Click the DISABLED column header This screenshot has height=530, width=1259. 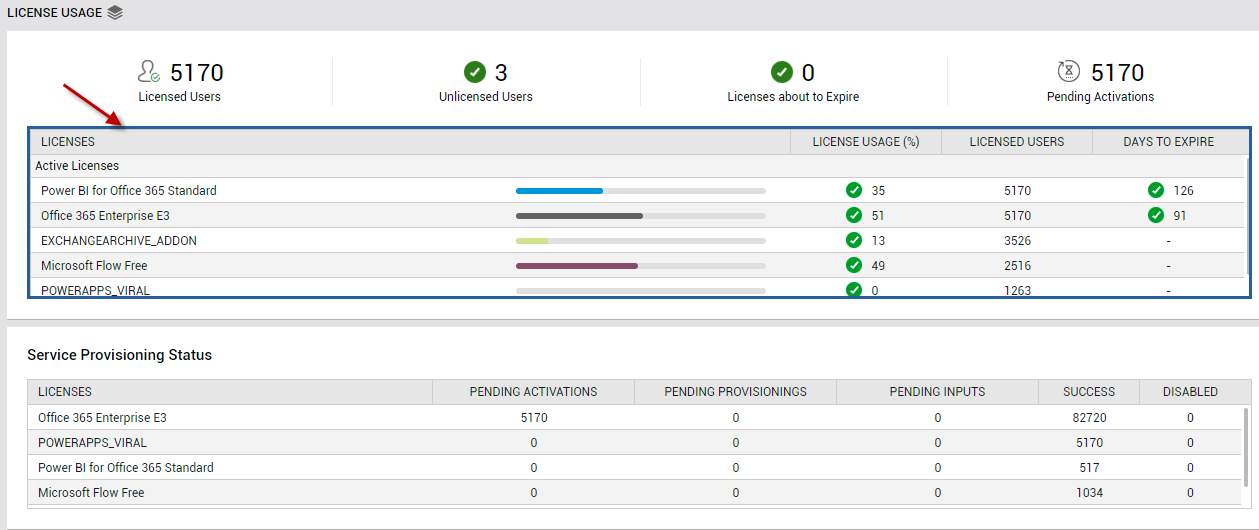click(x=1191, y=392)
